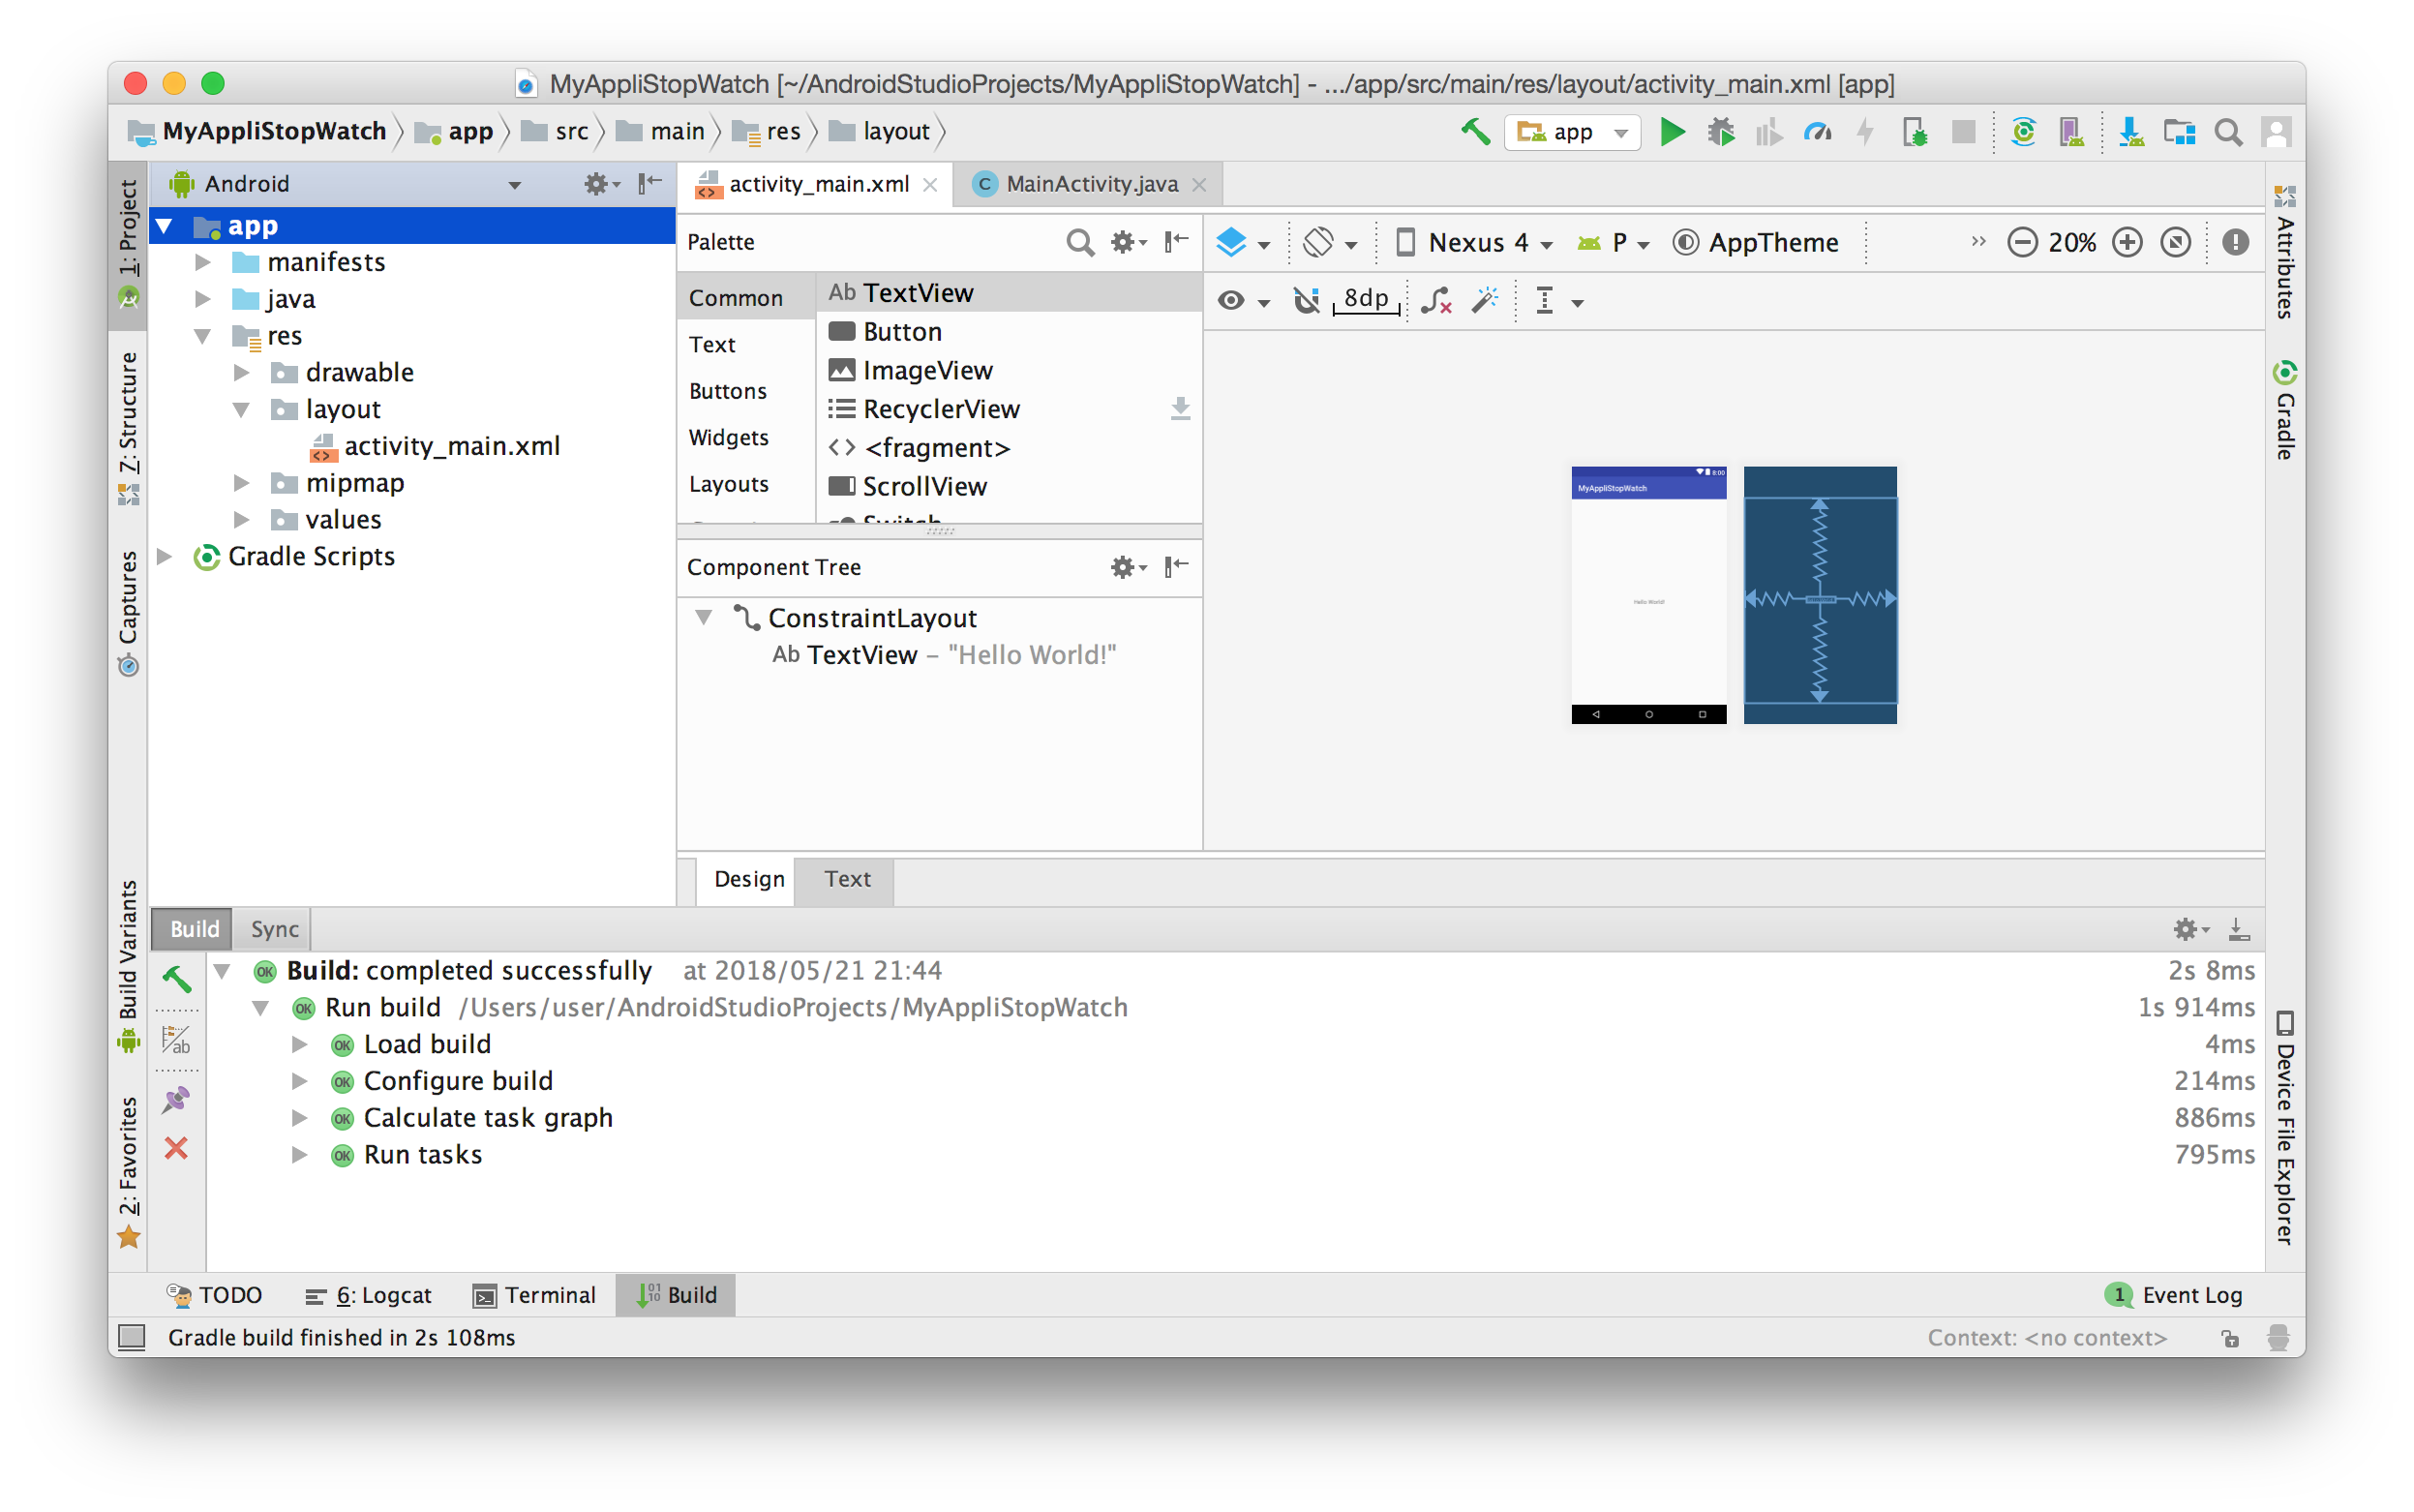Click Apply Changes lightning icon
The height and width of the screenshot is (1512, 2414).
click(1865, 132)
